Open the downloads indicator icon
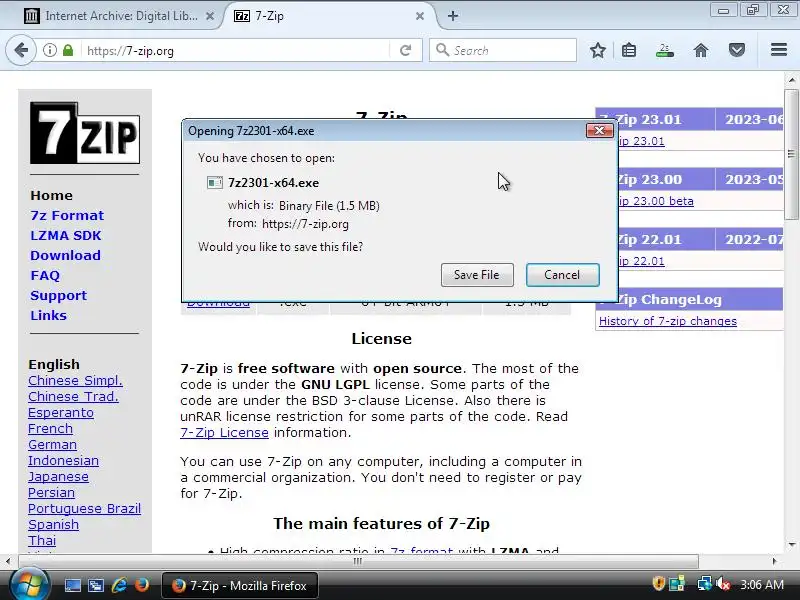This screenshot has width=800, height=600. (x=664, y=50)
